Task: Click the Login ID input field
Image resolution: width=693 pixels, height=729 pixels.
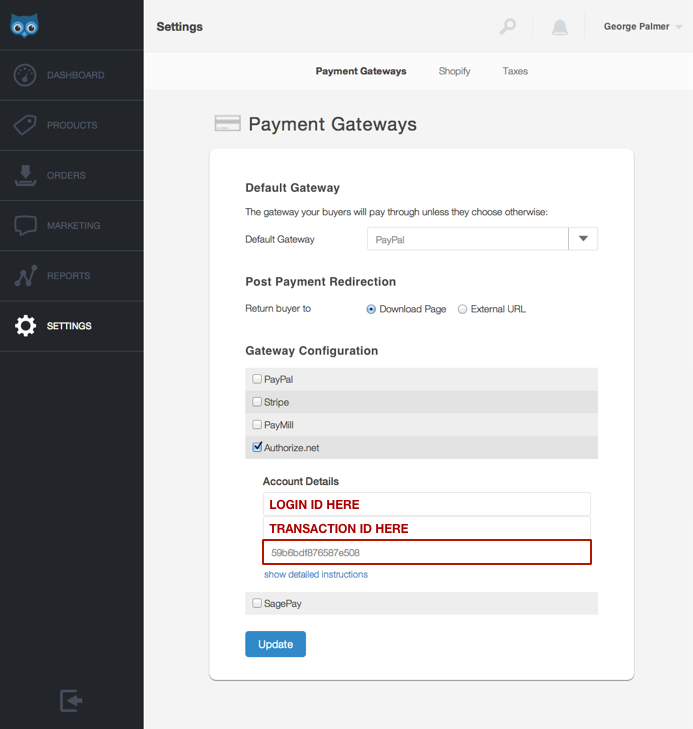Action: (427, 504)
